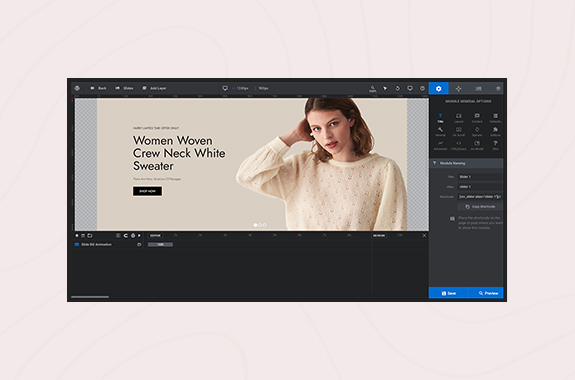
Task: Switch to the Navigation Options crosshair tab
Action: pyautogui.click(x=458, y=88)
